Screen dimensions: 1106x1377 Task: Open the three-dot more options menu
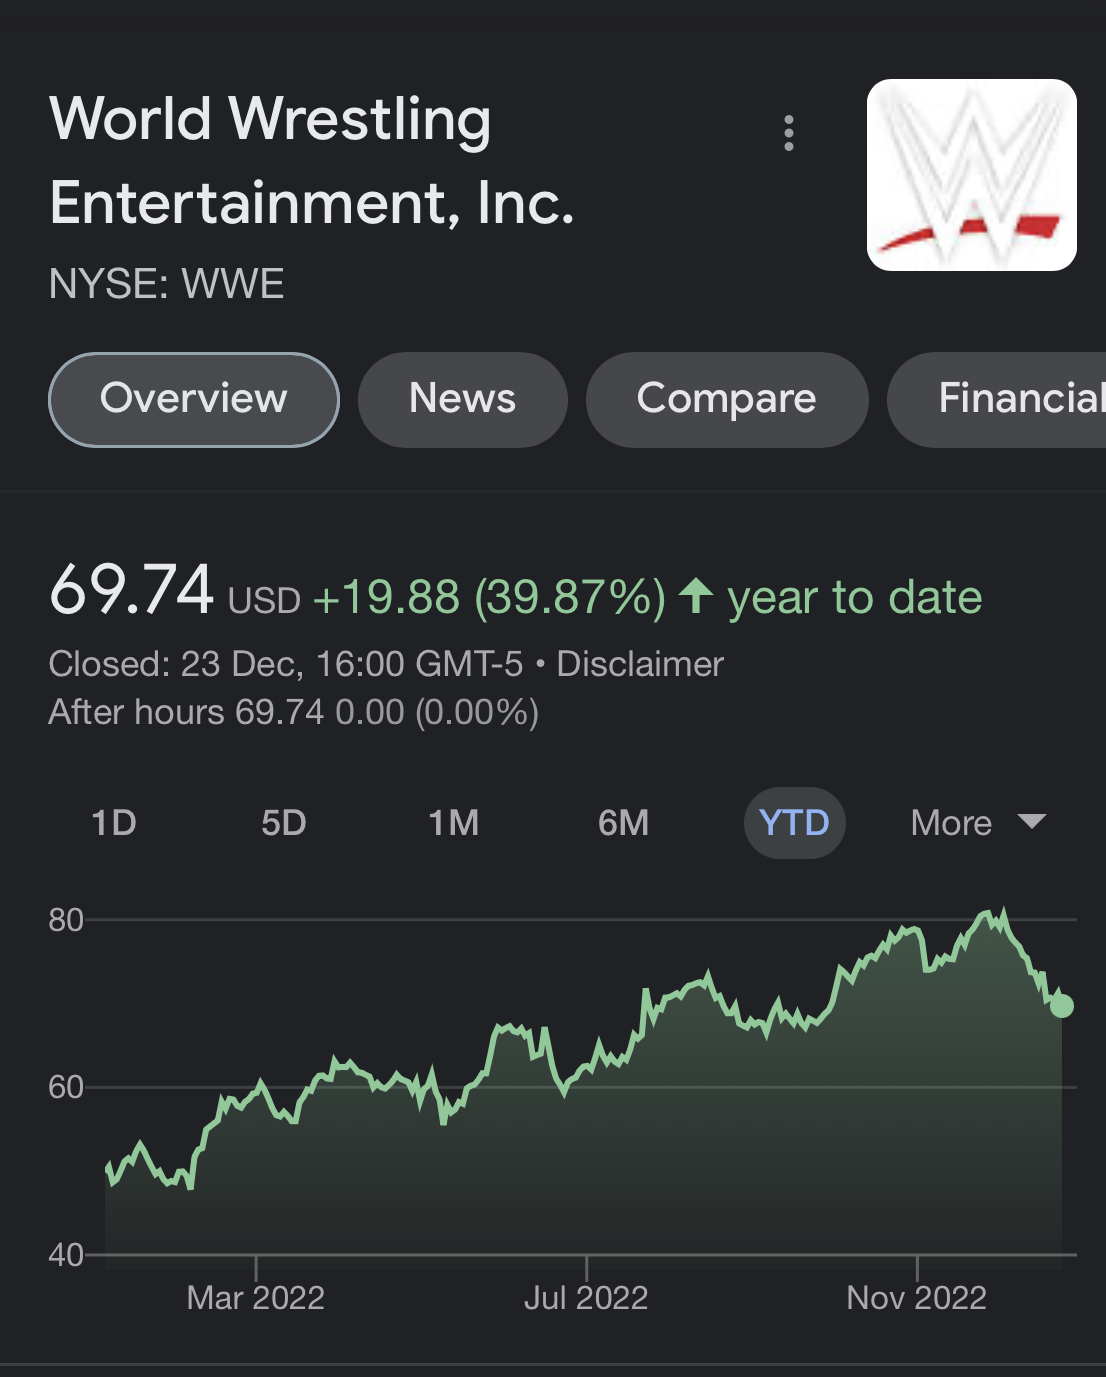click(789, 133)
